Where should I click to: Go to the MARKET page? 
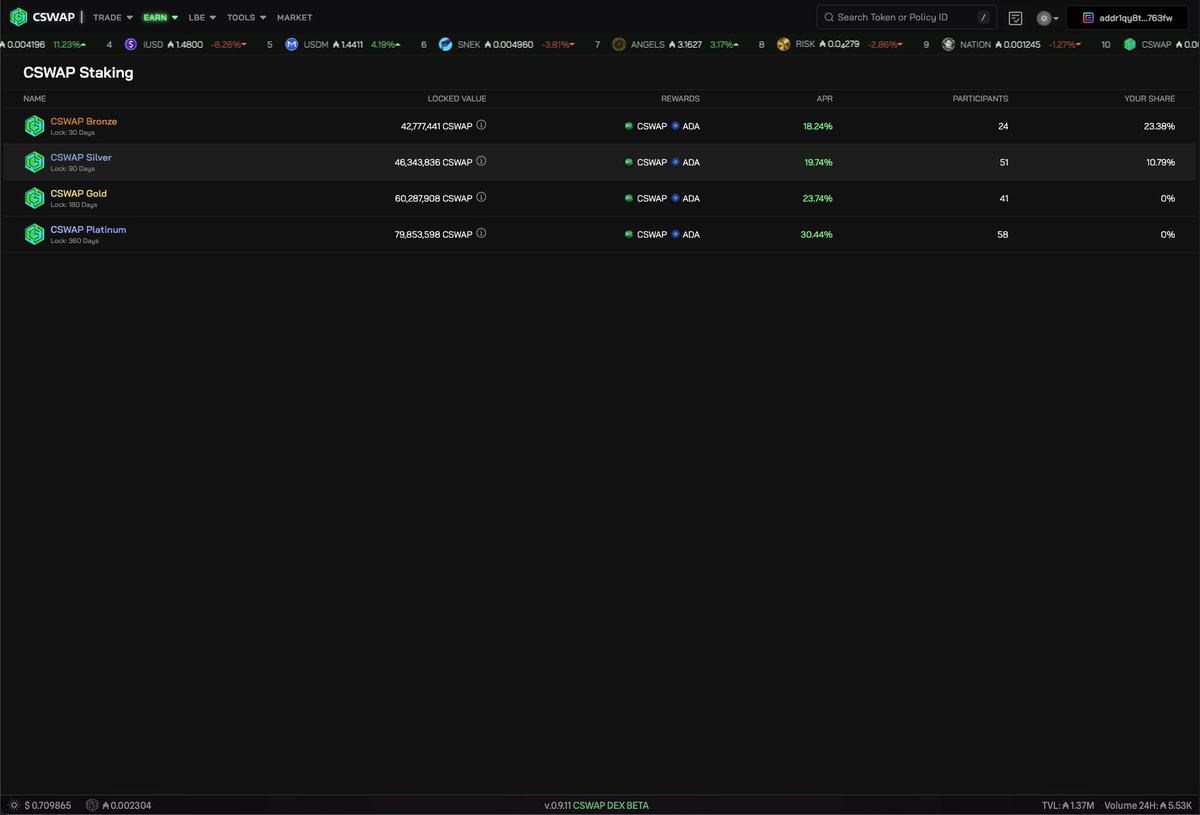click(294, 18)
